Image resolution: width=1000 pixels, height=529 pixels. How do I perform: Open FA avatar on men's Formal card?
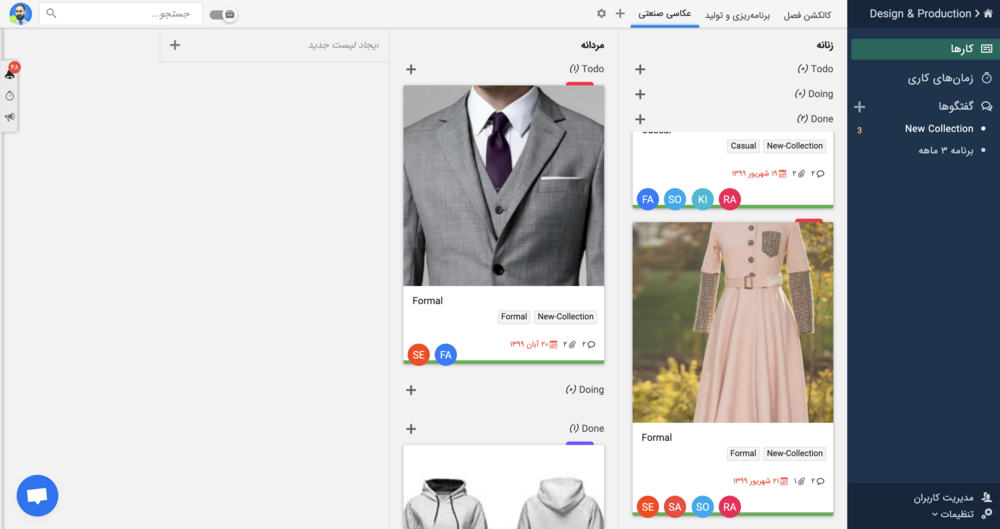[x=446, y=355]
